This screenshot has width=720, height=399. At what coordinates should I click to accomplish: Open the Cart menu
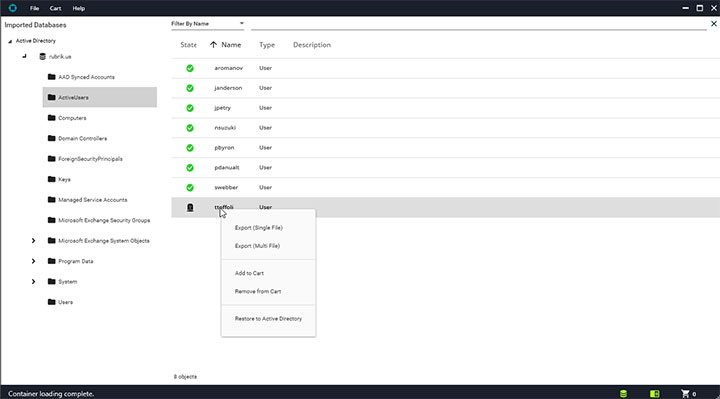56,8
